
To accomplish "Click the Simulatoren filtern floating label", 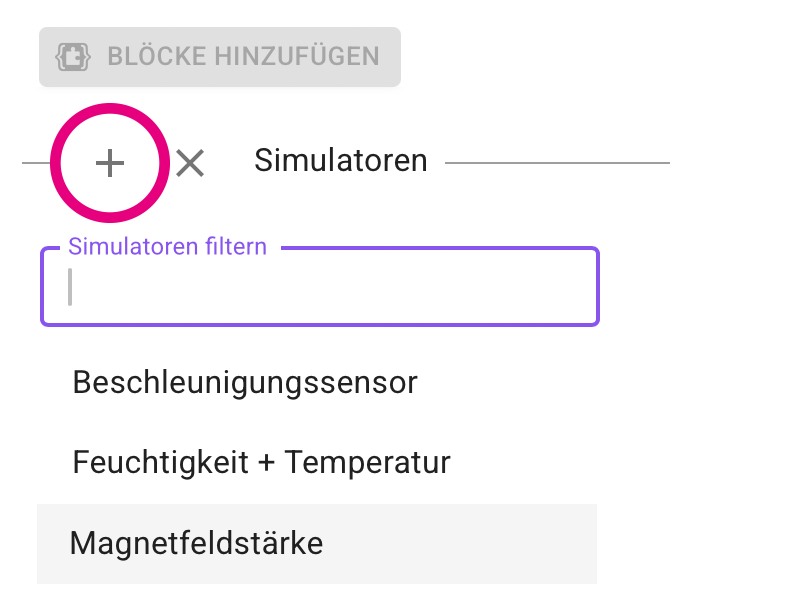I will pyautogui.click(x=167, y=246).
